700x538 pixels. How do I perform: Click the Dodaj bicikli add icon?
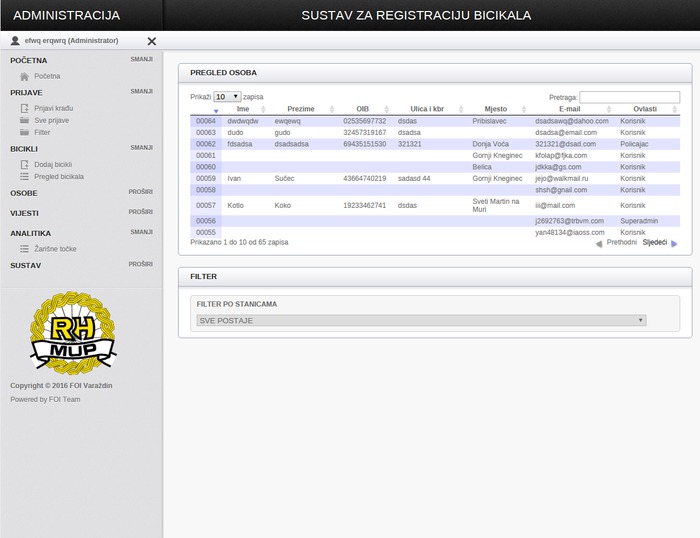[24, 164]
